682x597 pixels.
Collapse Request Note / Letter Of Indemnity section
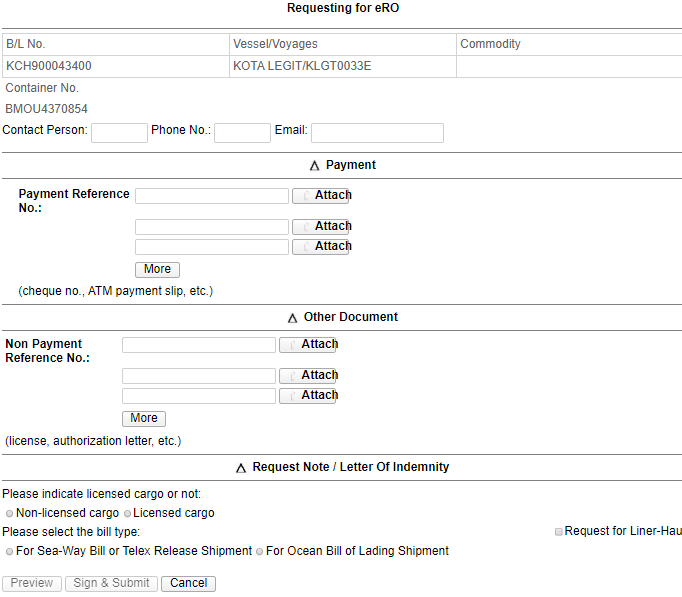pos(241,468)
